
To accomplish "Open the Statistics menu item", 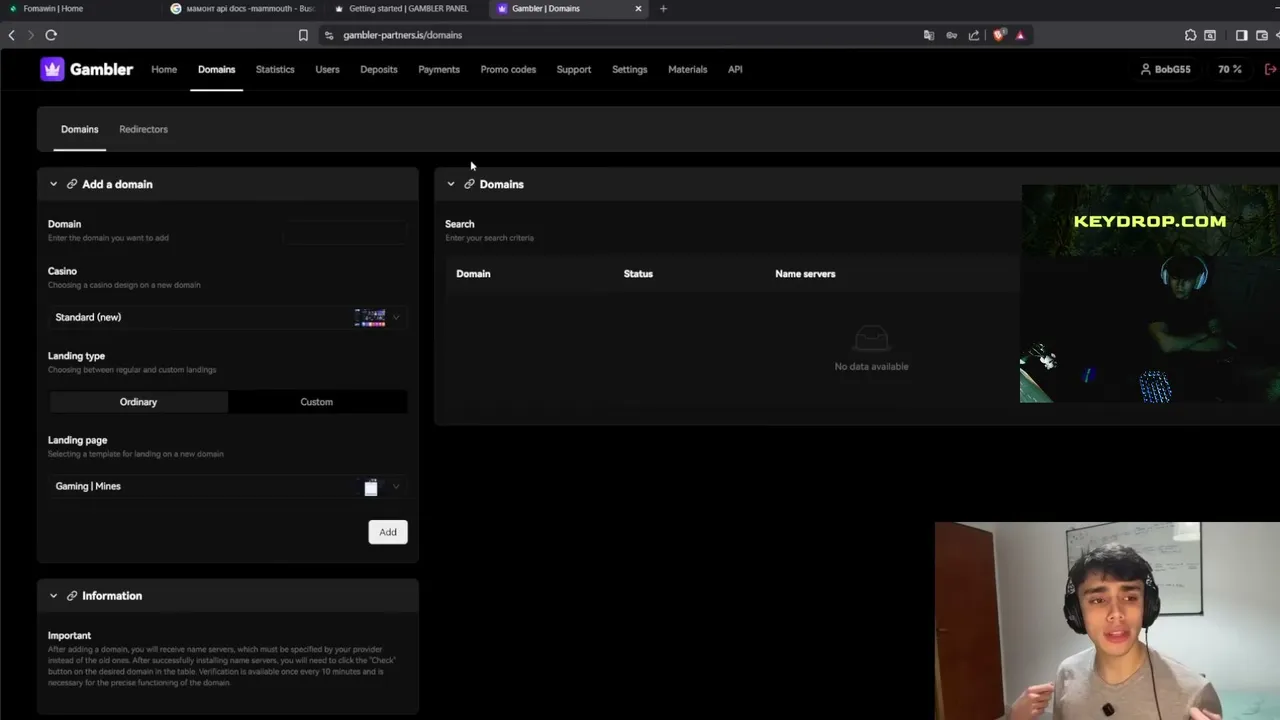I will [x=275, y=69].
